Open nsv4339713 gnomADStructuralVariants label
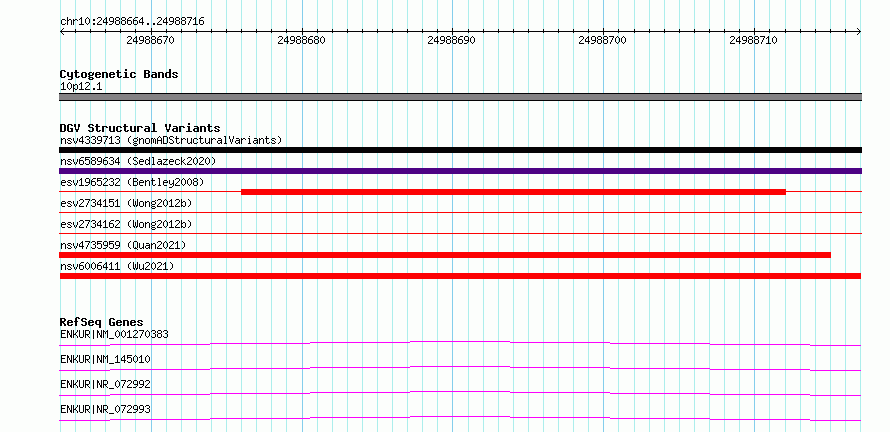890x432 pixels. [171, 140]
